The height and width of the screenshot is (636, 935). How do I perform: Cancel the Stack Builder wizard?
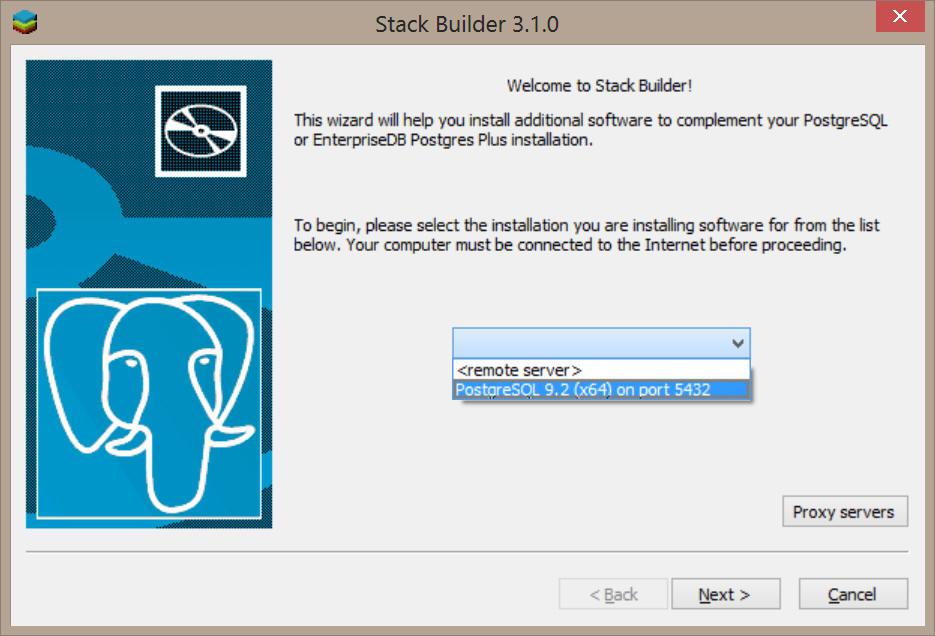coord(853,594)
